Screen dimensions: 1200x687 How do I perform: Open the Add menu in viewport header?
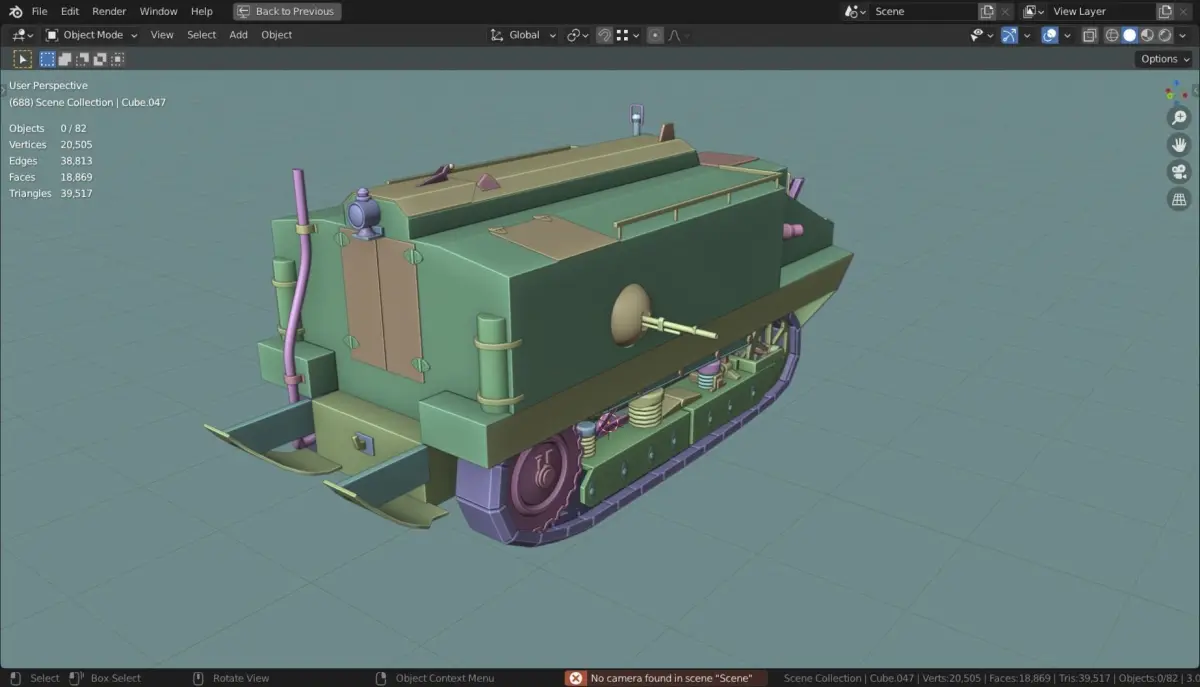(238, 35)
